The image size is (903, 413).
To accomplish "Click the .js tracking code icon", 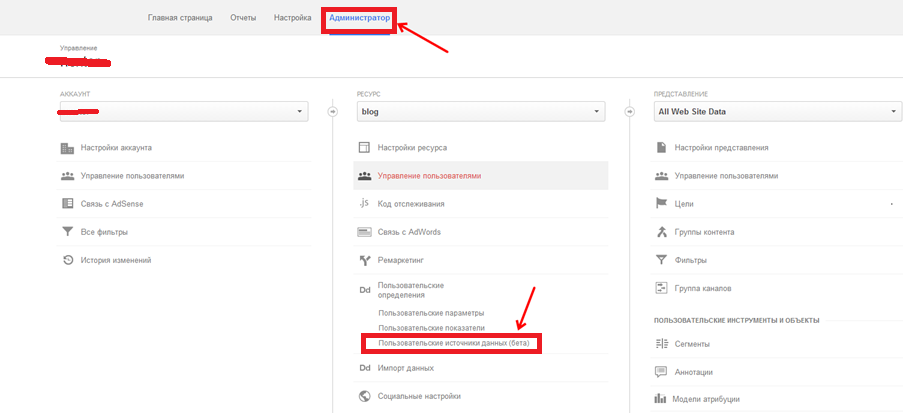I will click(x=363, y=203).
